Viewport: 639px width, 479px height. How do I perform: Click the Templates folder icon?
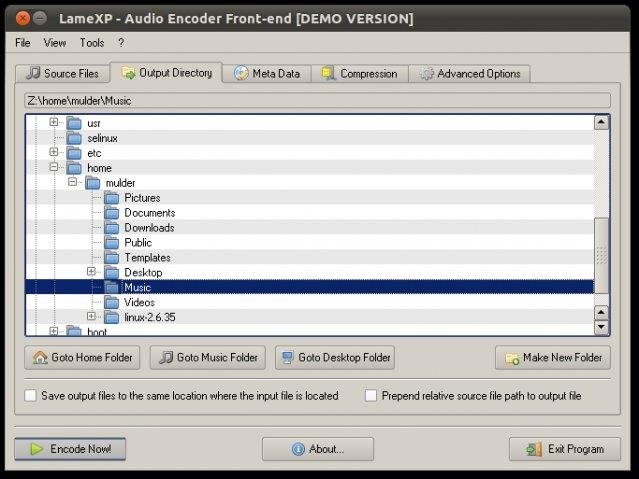112,258
